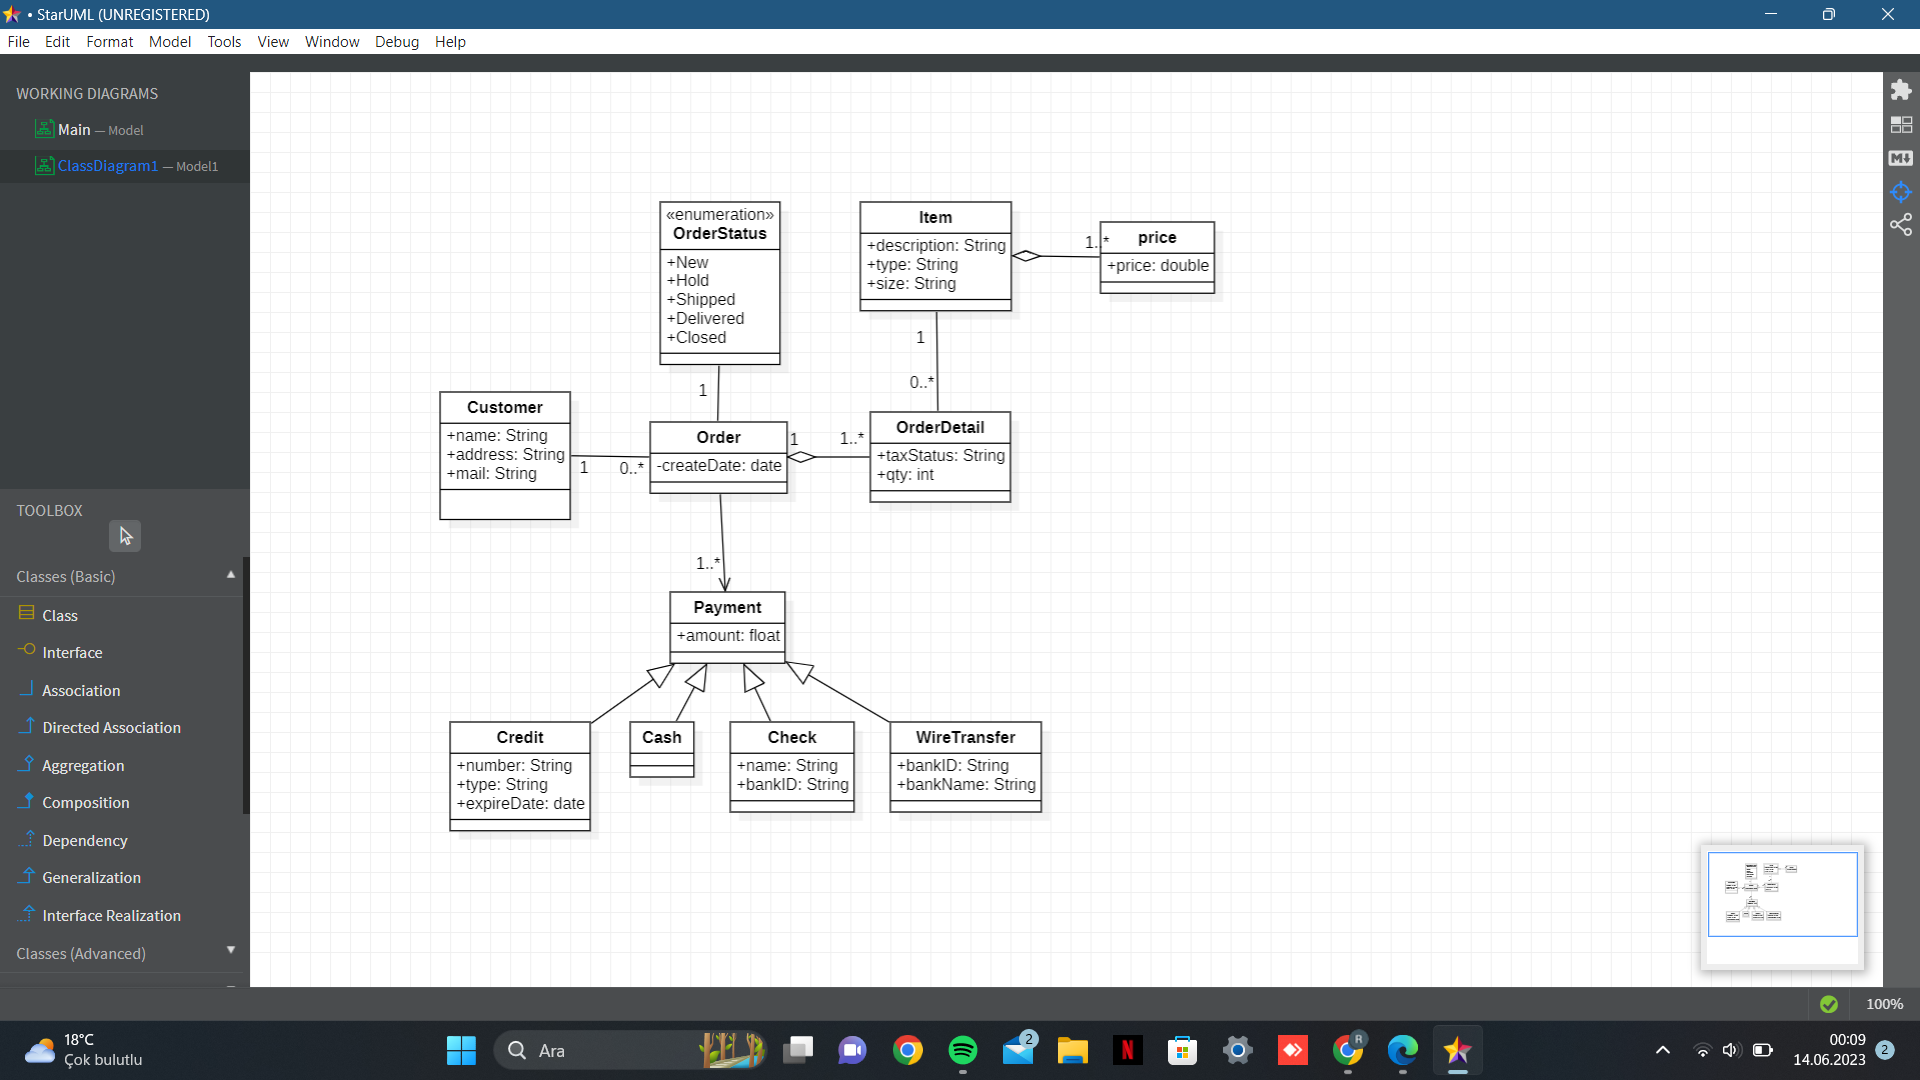Select the Class tool in the Toolbox
1920x1080 pixels.
(x=60, y=615)
